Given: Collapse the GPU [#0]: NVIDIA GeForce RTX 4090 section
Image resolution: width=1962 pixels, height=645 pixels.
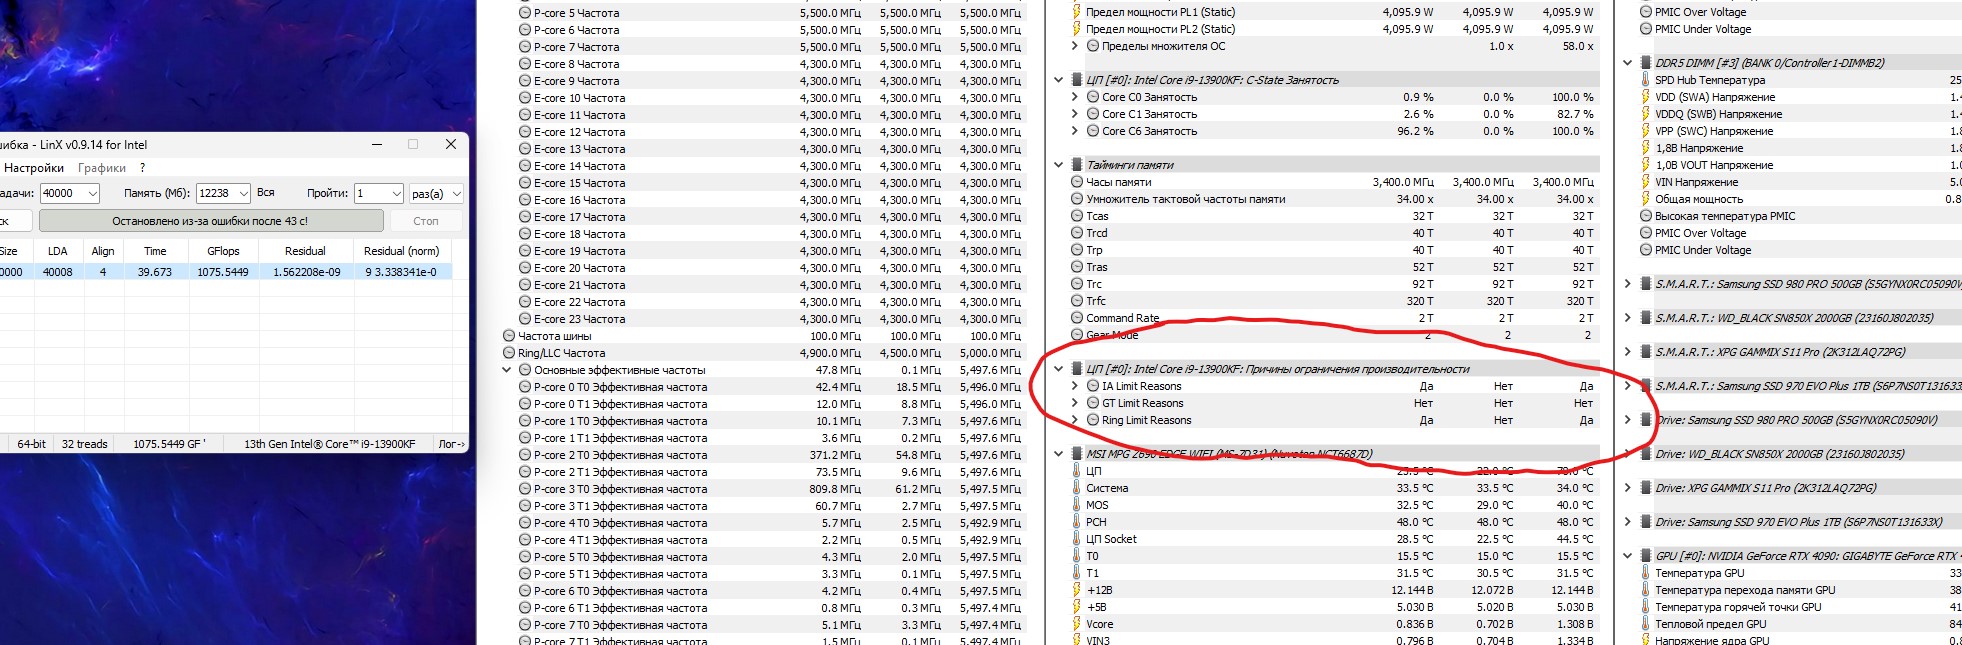Looking at the screenshot, I should coord(1627,556).
